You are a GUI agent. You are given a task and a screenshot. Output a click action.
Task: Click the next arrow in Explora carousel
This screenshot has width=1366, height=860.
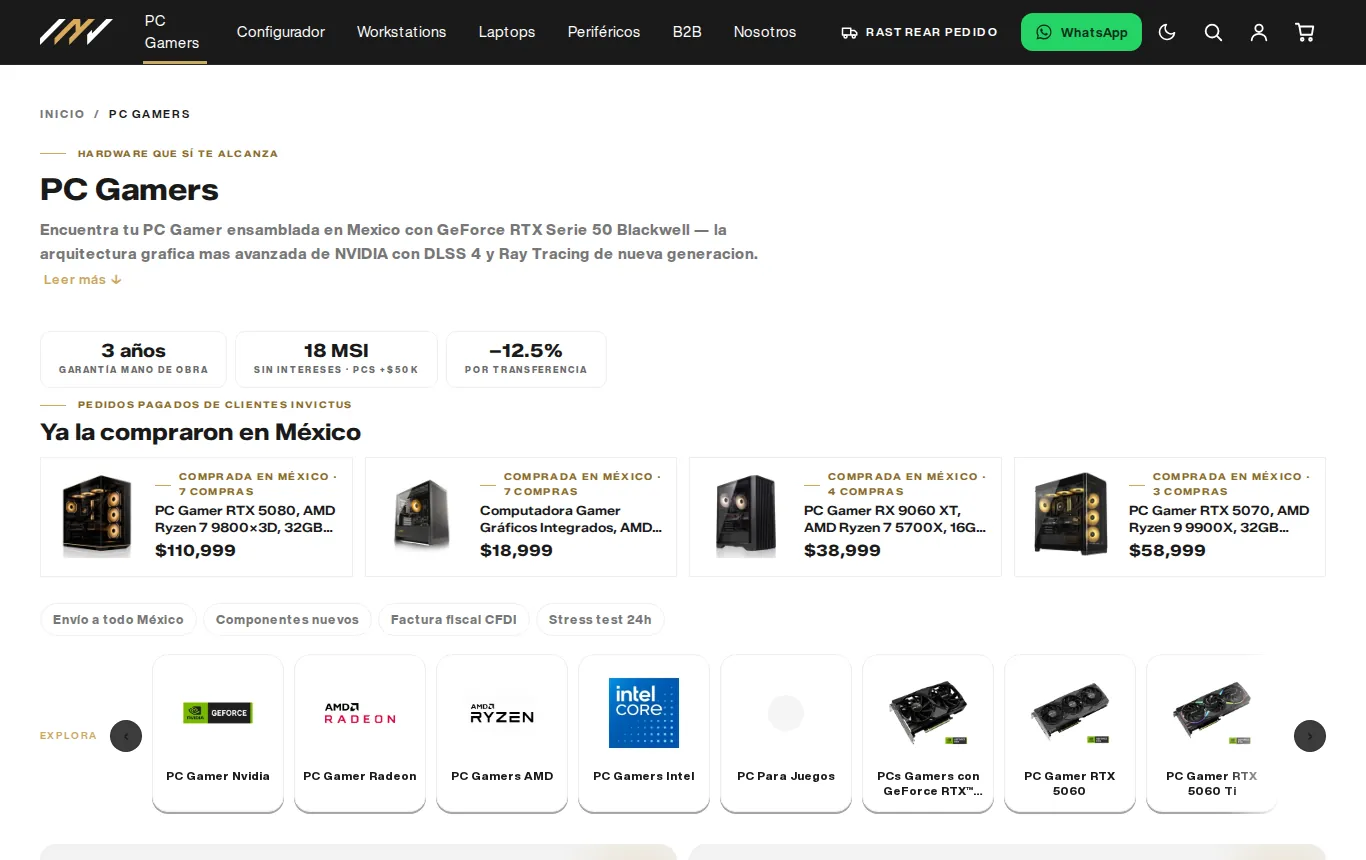pyautogui.click(x=1310, y=736)
